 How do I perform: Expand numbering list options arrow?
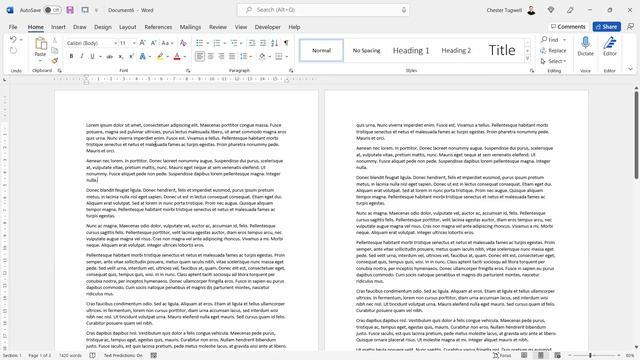224,43
